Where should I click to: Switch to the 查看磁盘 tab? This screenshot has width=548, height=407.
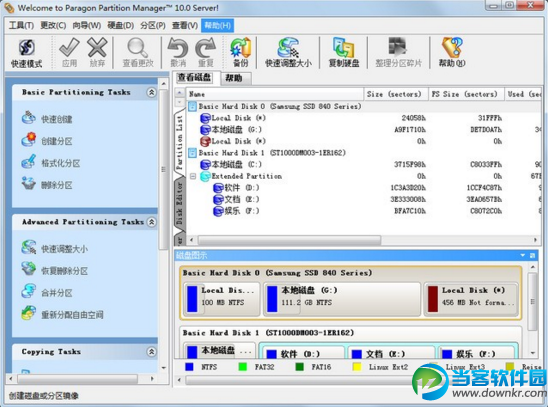195,78
